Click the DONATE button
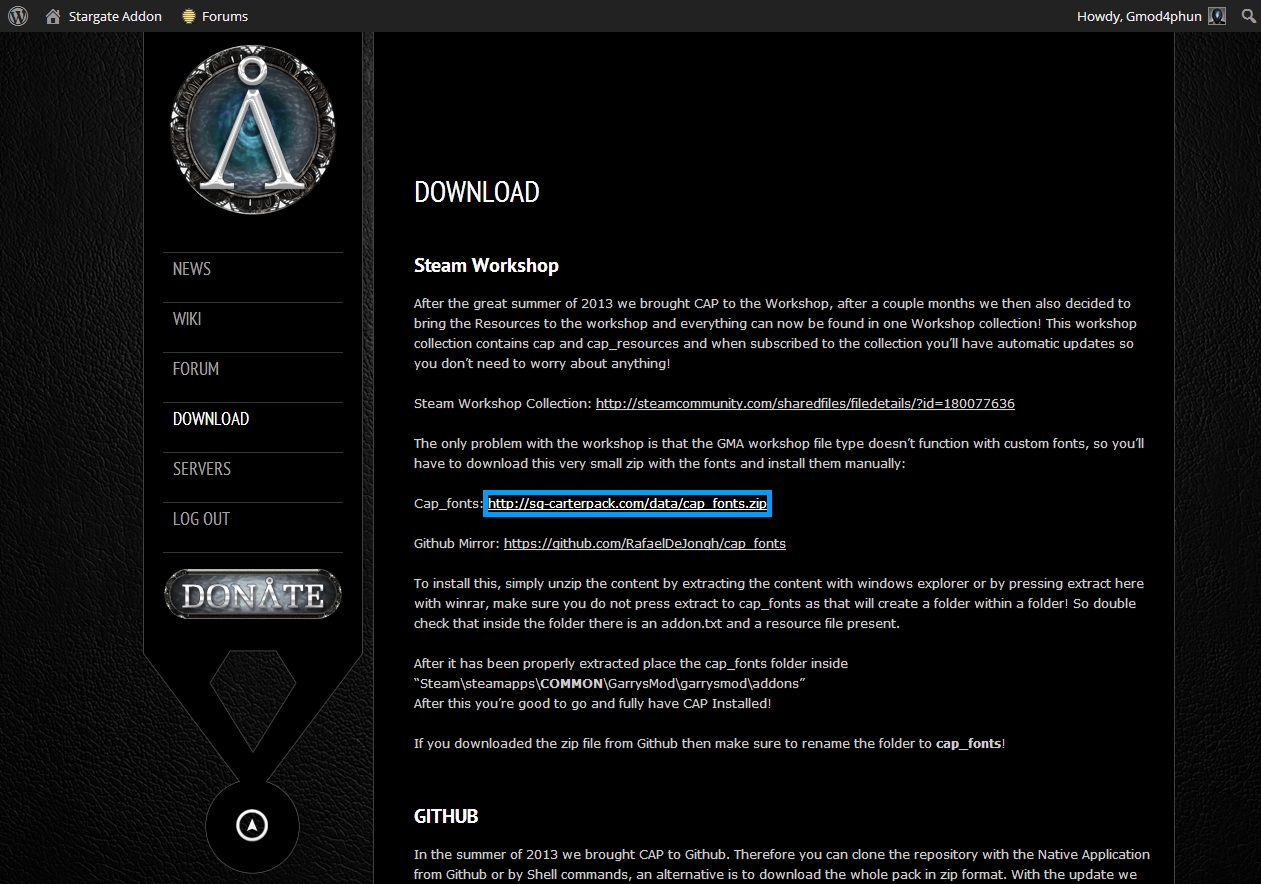The image size is (1261, 884). tap(253, 594)
